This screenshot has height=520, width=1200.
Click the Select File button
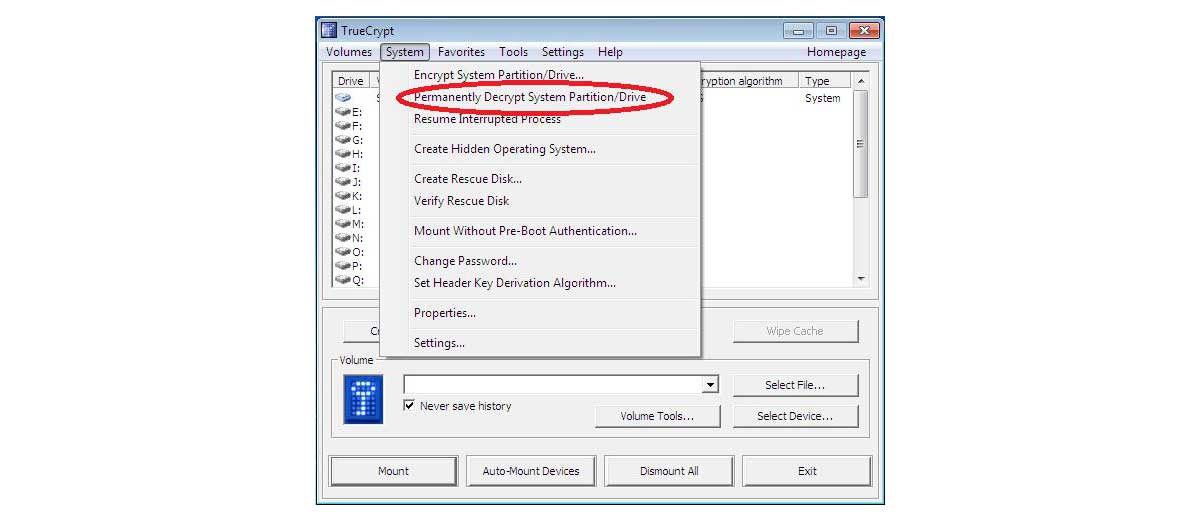tap(795, 385)
